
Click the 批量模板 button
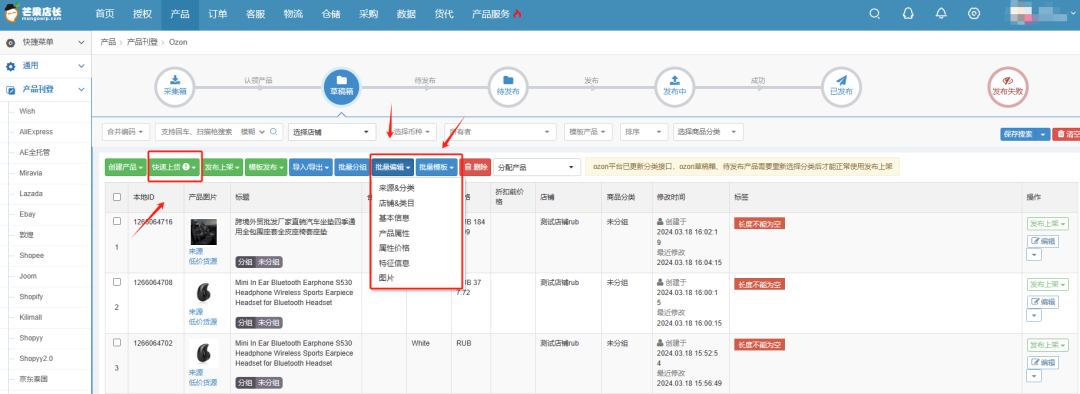pyautogui.click(x=437, y=167)
